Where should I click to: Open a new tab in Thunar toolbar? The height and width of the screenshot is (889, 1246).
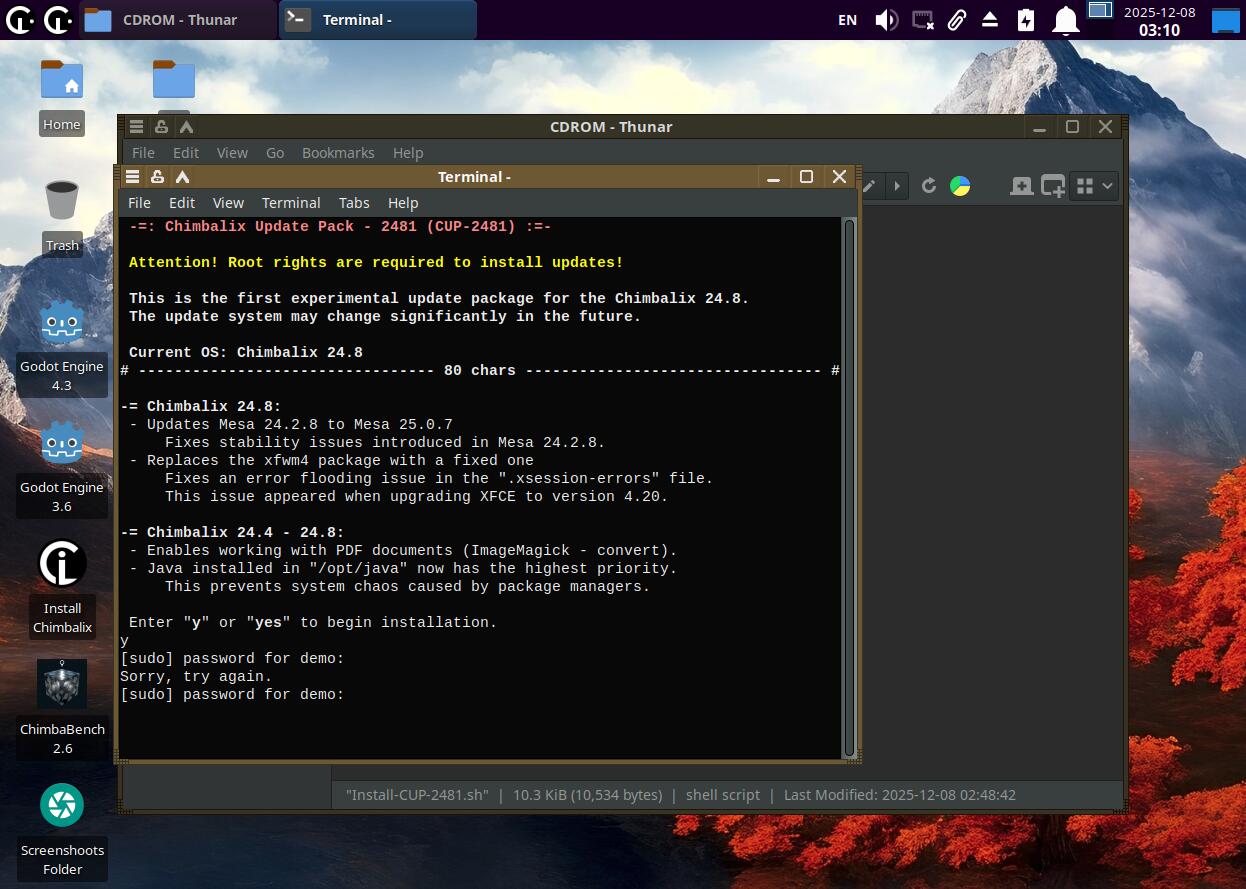tap(1021, 186)
